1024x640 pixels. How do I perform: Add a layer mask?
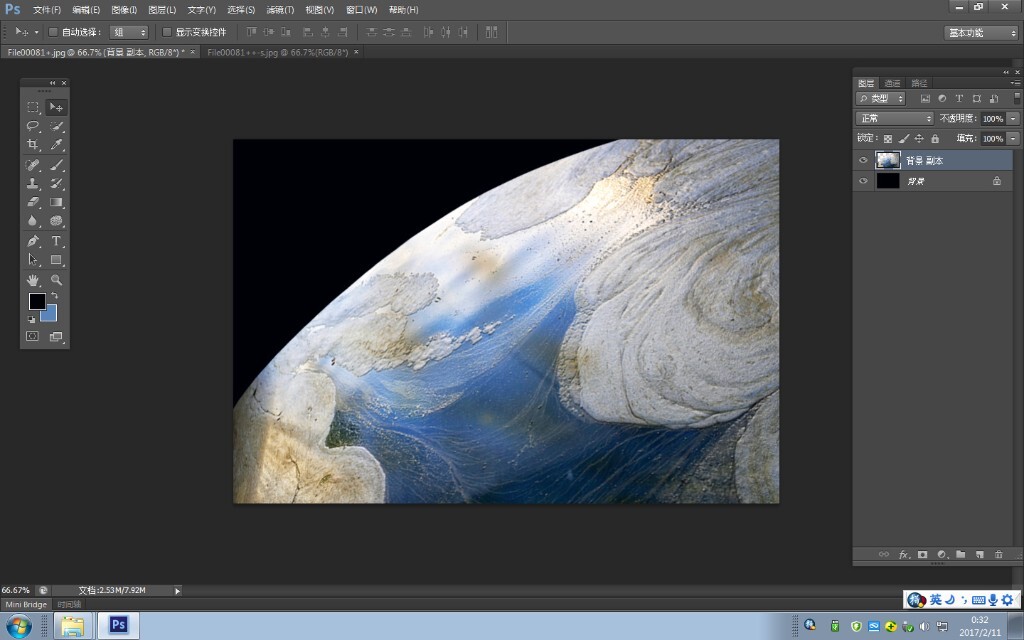tap(922, 554)
